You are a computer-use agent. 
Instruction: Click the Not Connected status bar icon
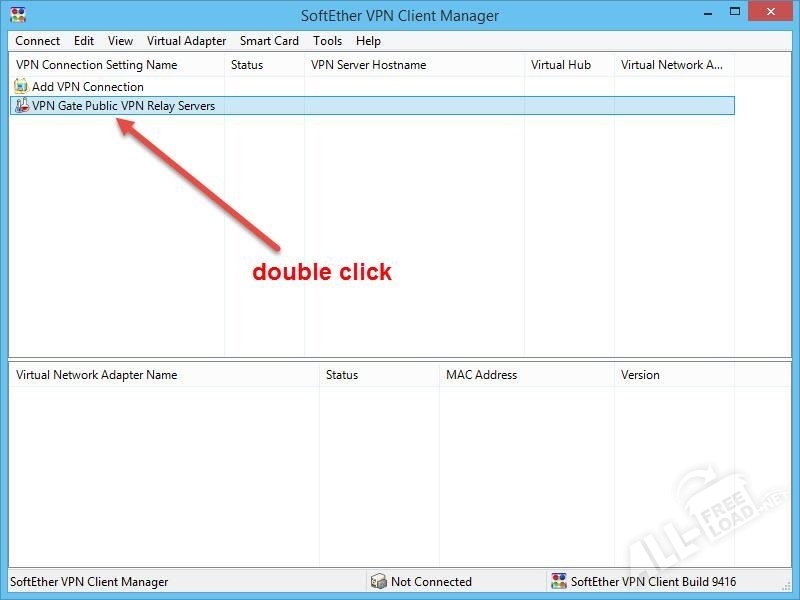(378, 581)
